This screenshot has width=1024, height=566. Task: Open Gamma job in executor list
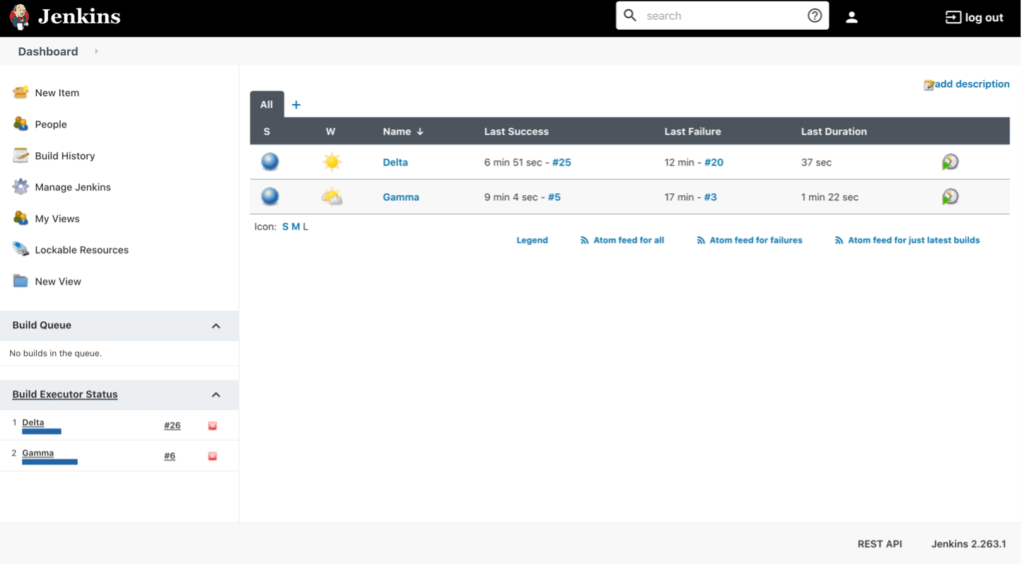click(x=38, y=453)
